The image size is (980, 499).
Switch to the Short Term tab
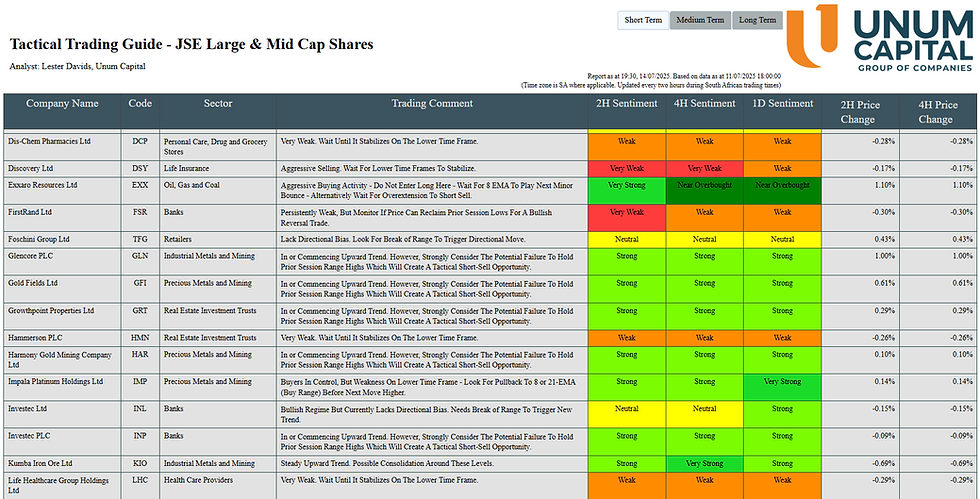643,20
